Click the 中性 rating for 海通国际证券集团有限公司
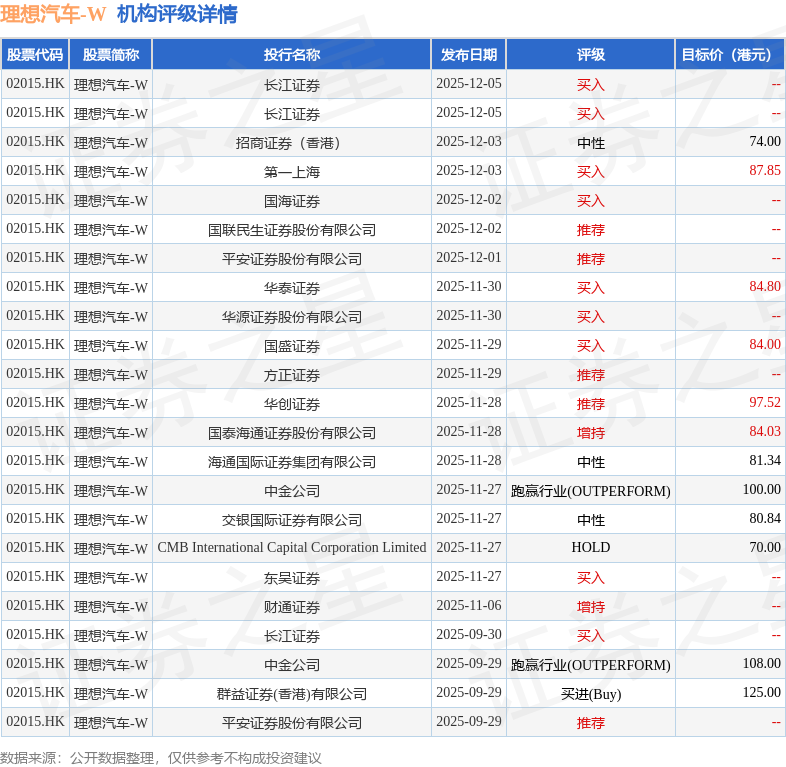786x767 pixels. [x=591, y=462]
